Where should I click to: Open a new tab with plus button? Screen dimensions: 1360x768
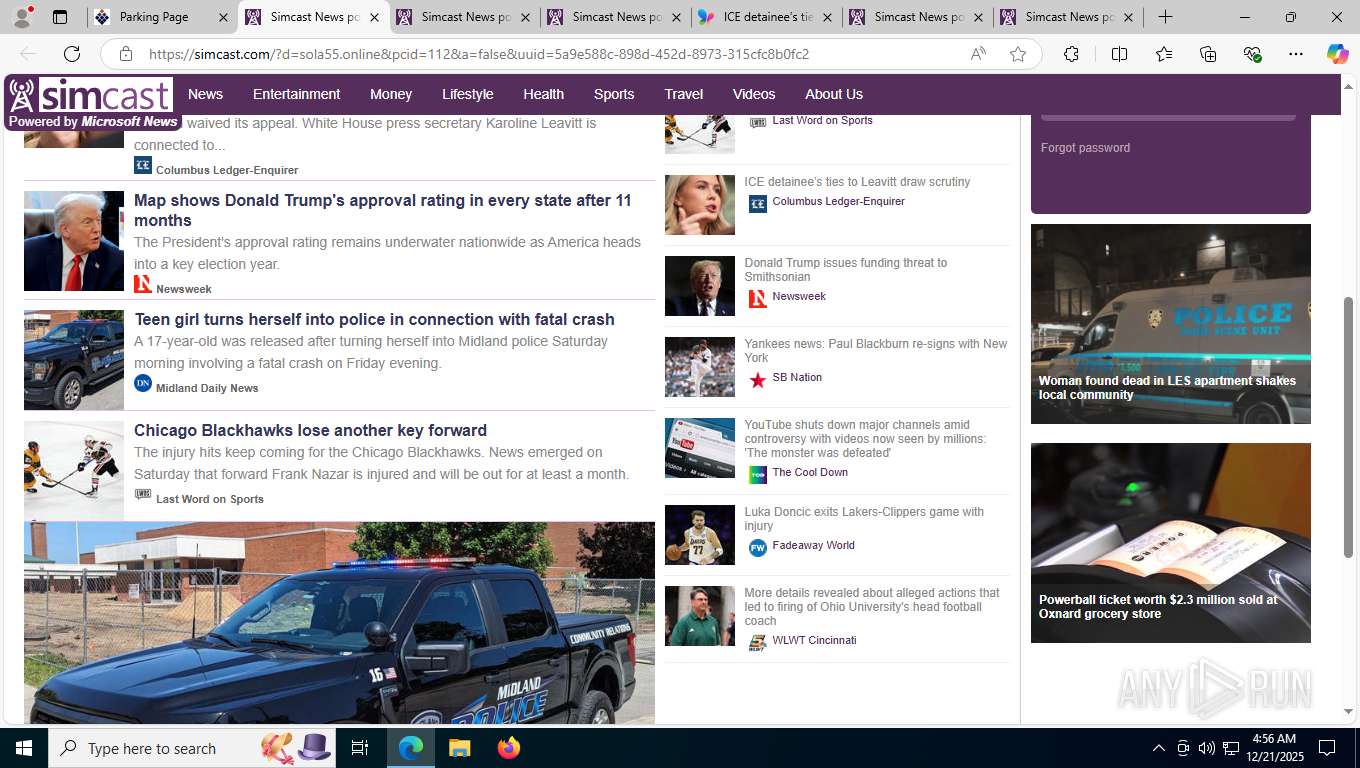(x=1165, y=17)
